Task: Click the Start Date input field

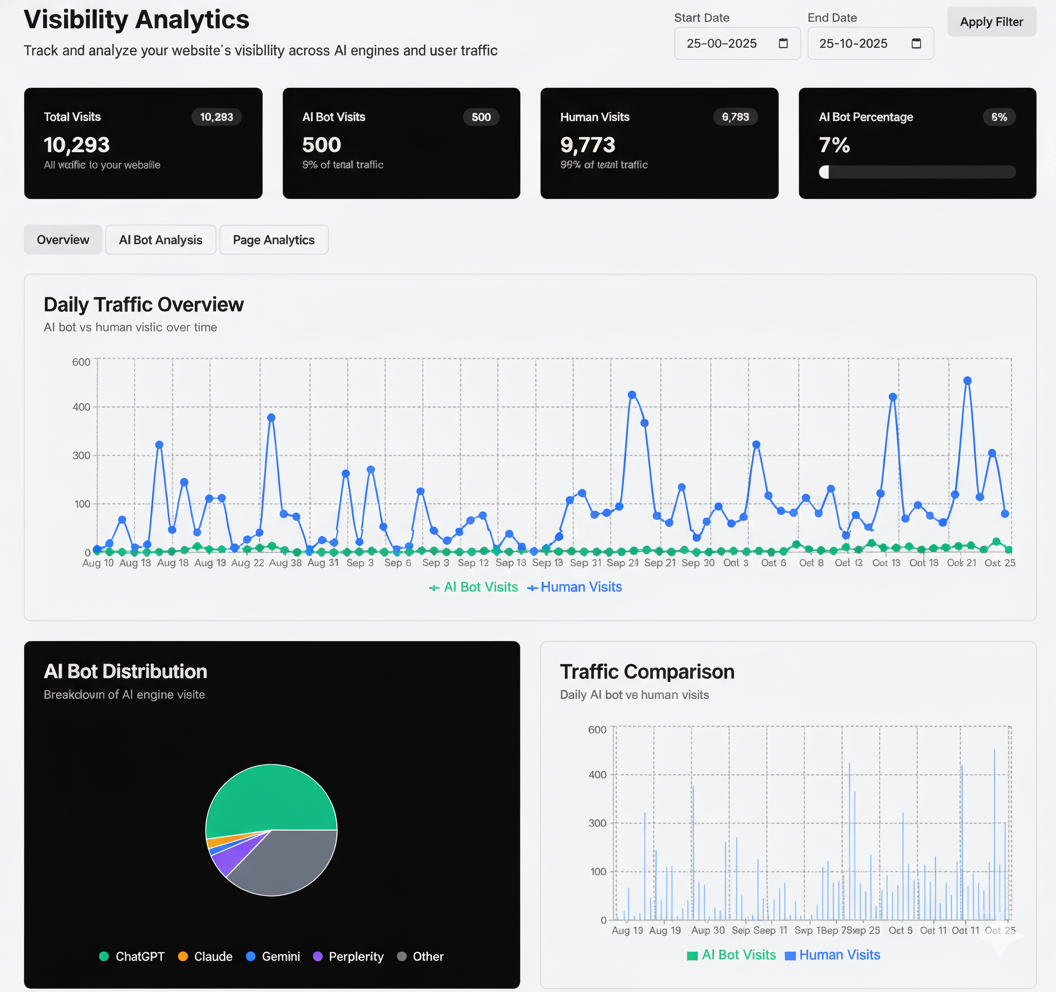Action: (723, 44)
